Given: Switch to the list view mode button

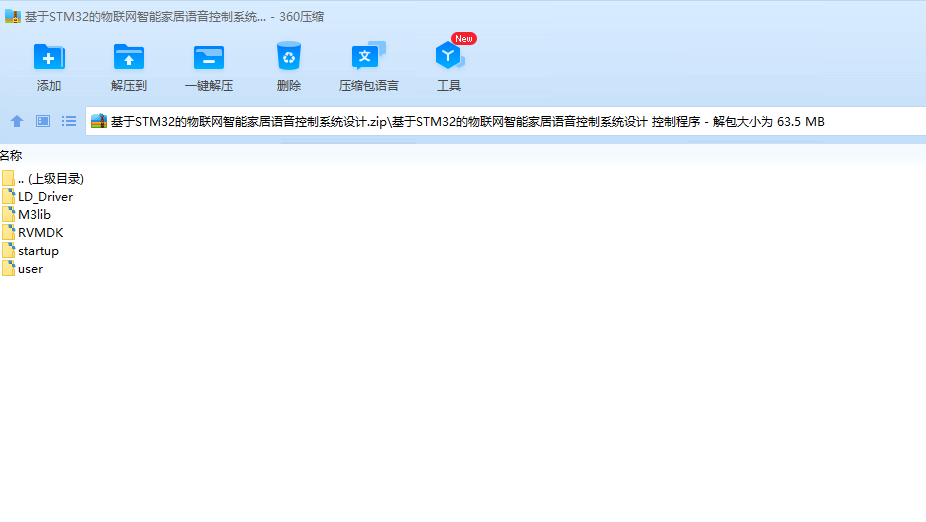Looking at the screenshot, I should pos(69,121).
